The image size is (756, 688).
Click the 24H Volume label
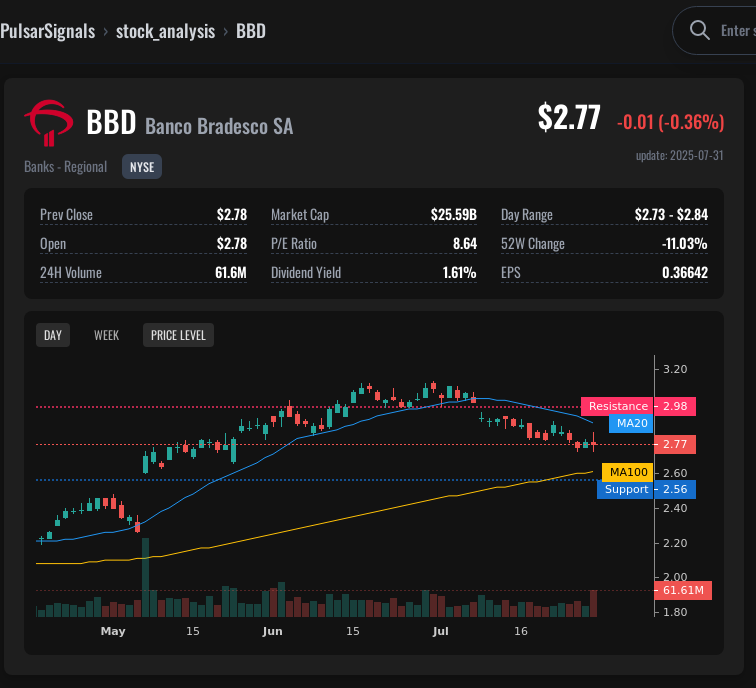click(71, 273)
